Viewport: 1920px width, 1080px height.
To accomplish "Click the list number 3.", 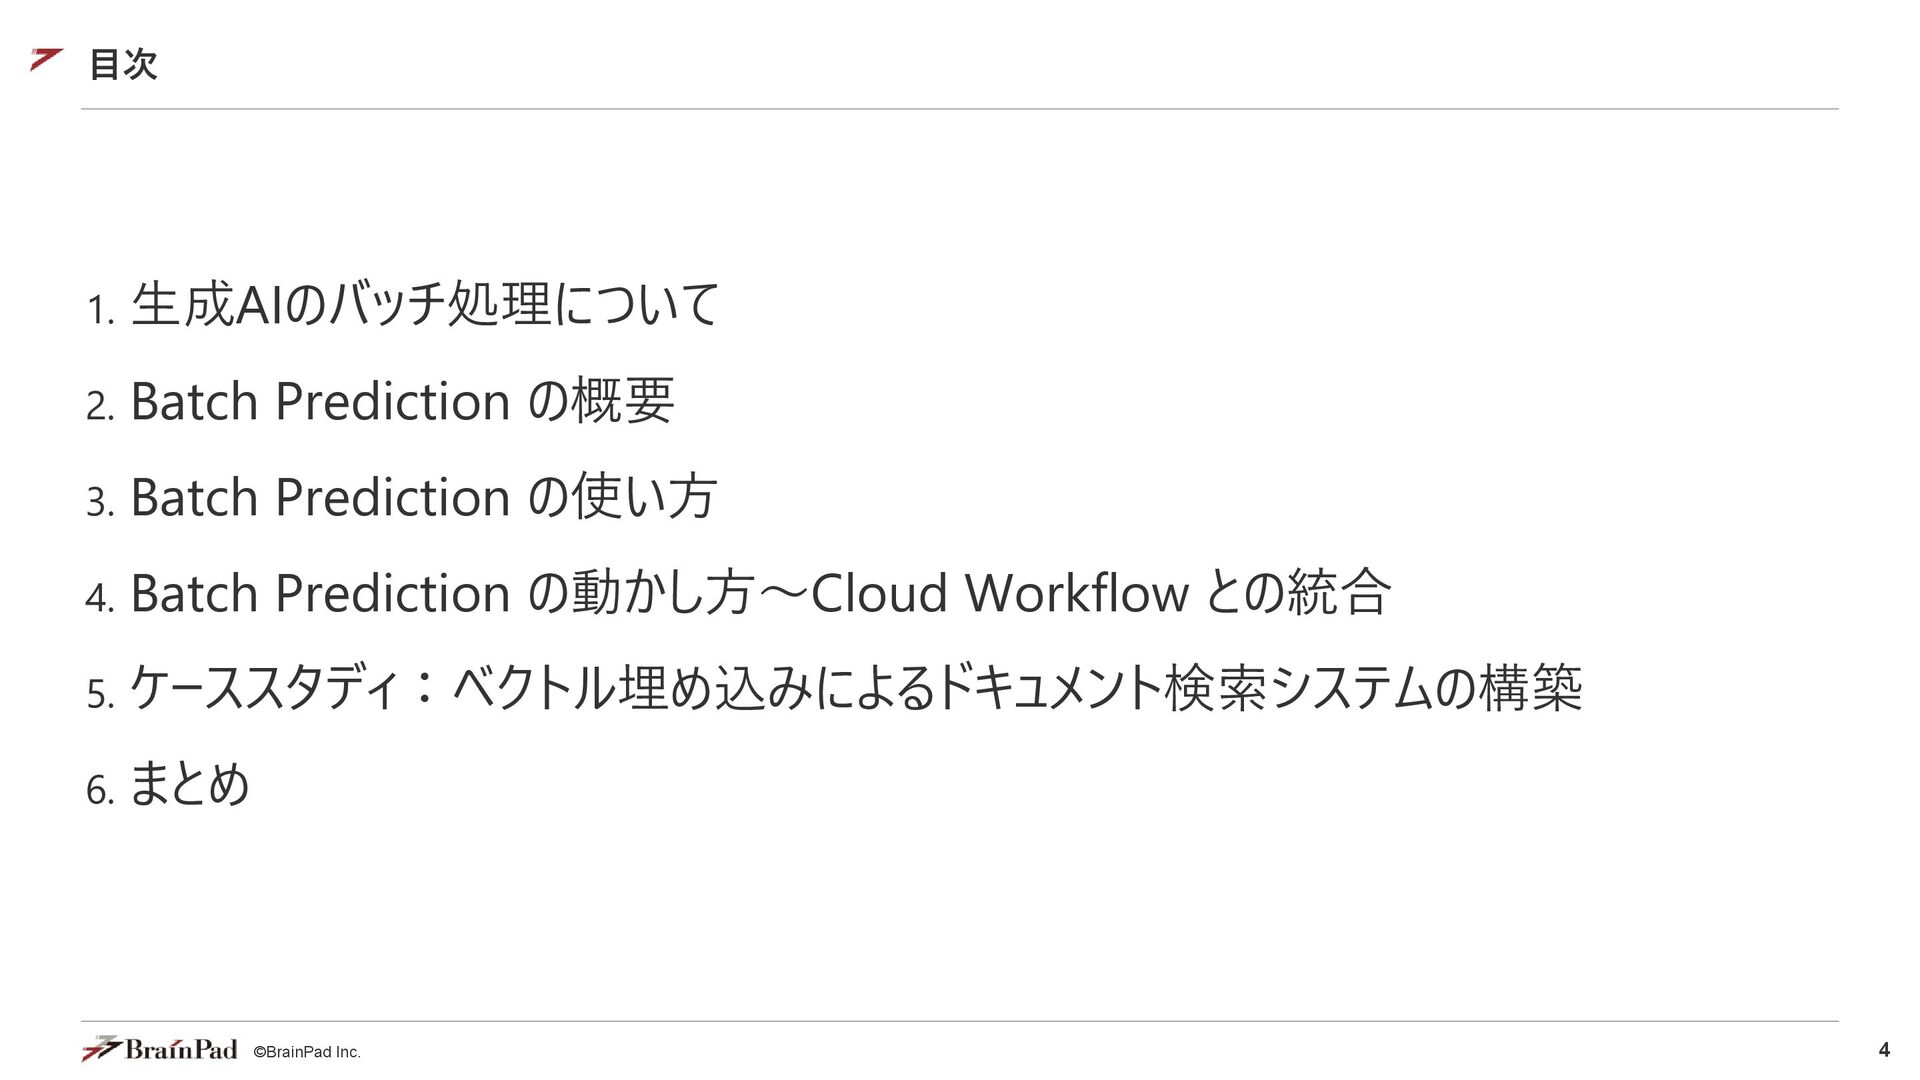I will (101, 502).
